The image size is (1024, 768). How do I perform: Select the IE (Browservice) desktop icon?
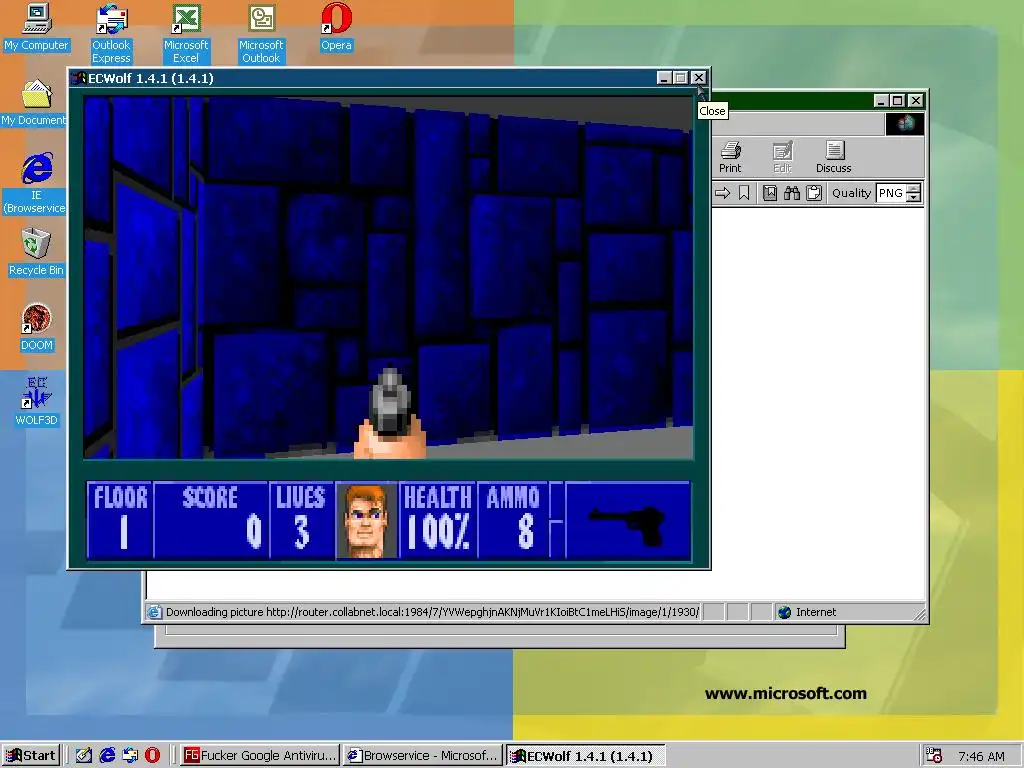[x=36, y=184]
